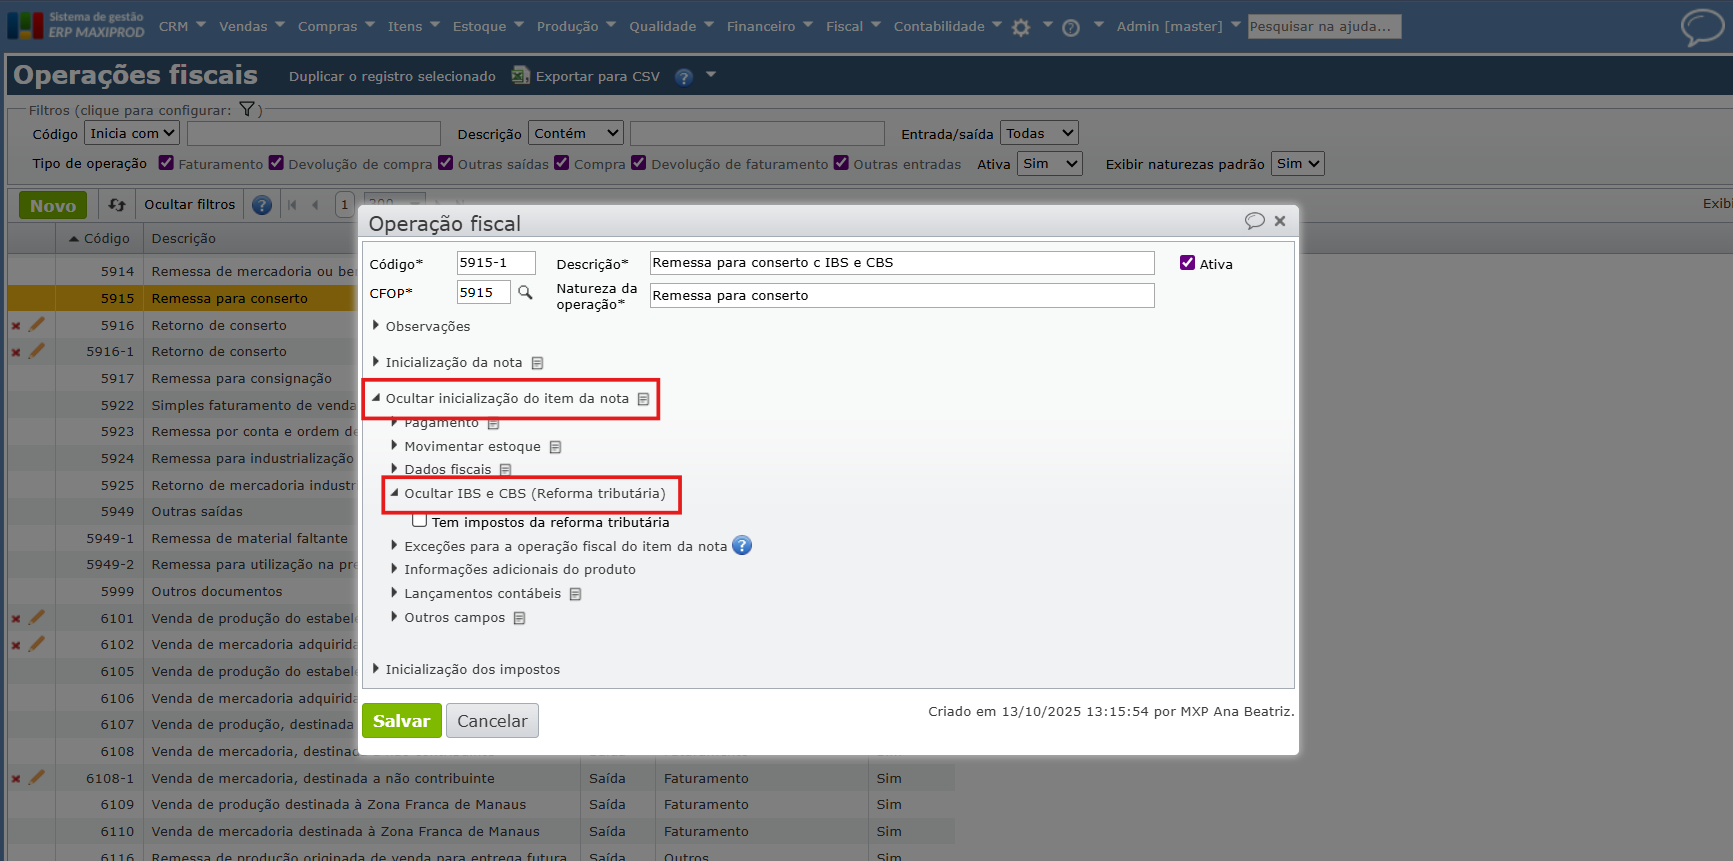Open the CRM menu
1733x861 pixels.
[182, 26]
